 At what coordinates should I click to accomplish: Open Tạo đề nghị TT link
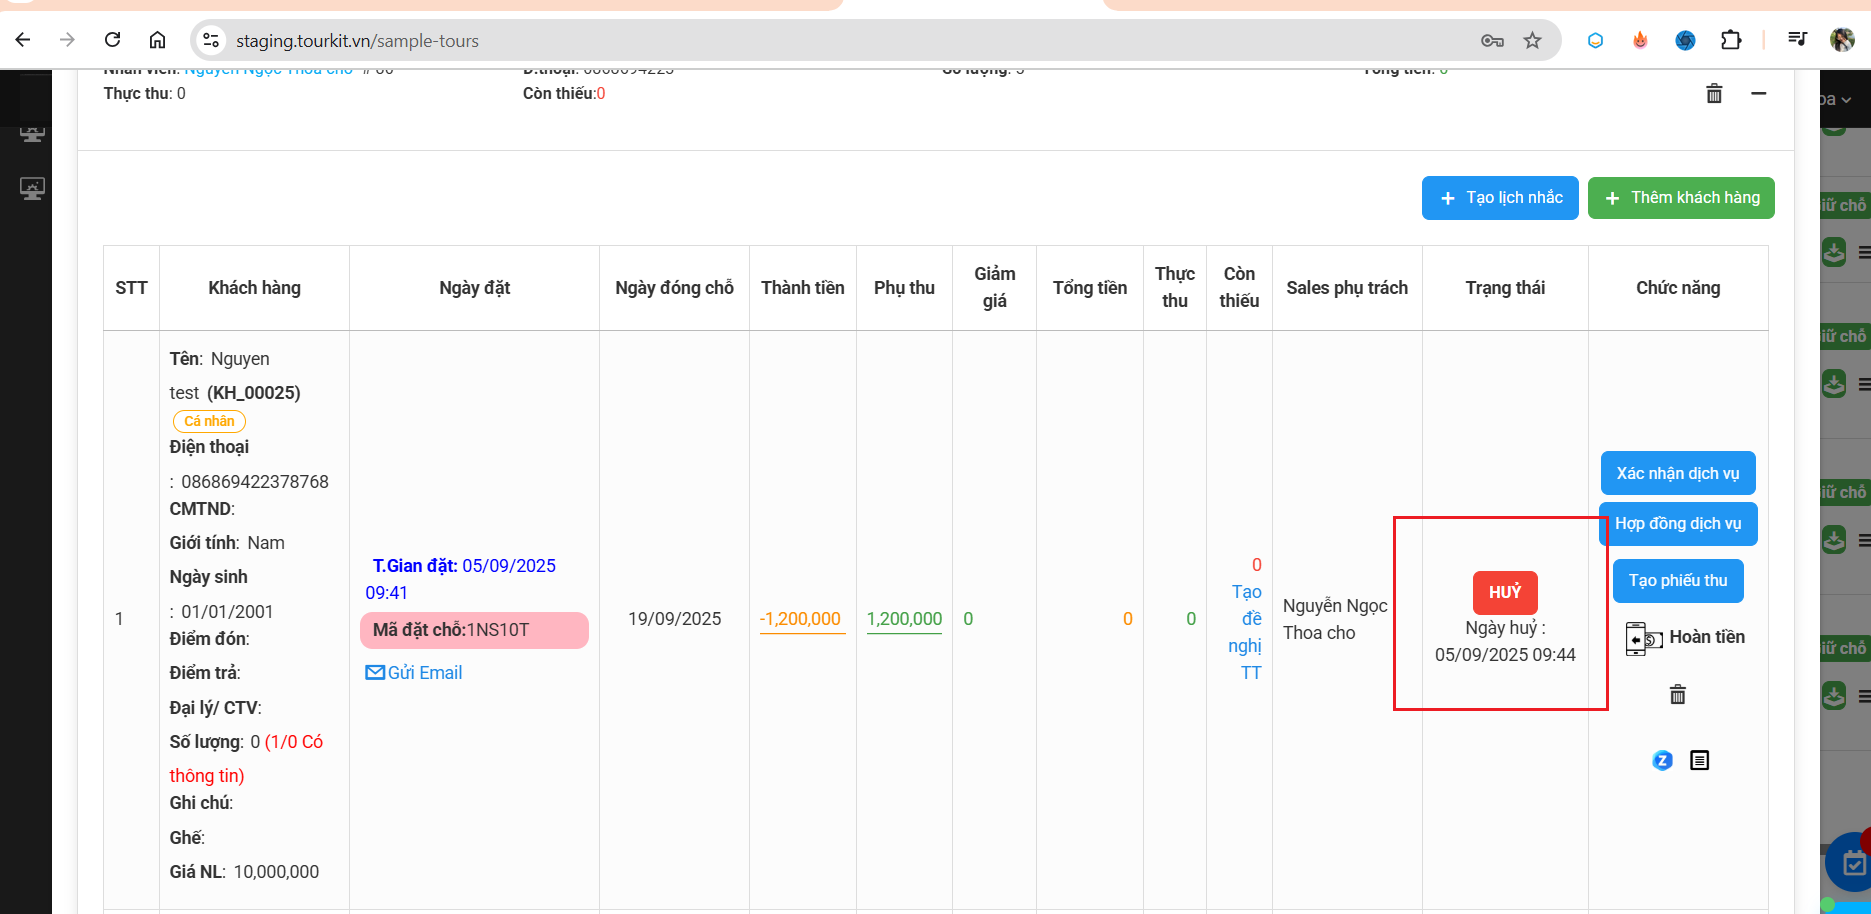1246,632
